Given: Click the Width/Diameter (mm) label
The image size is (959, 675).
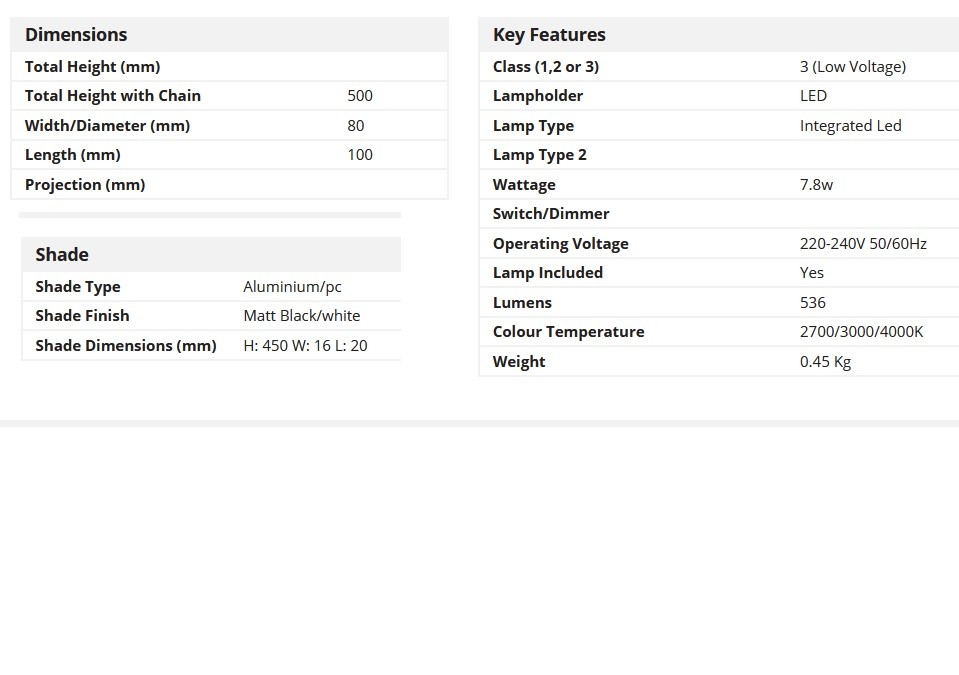Looking at the screenshot, I should [107, 126].
